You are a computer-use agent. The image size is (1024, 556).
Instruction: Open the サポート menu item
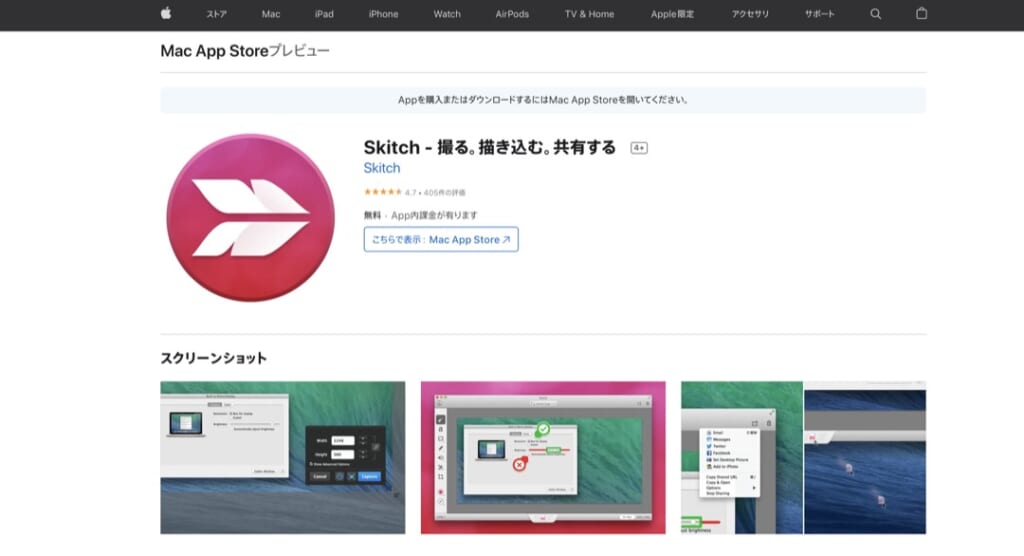pyautogui.click(x=820, y=14)
